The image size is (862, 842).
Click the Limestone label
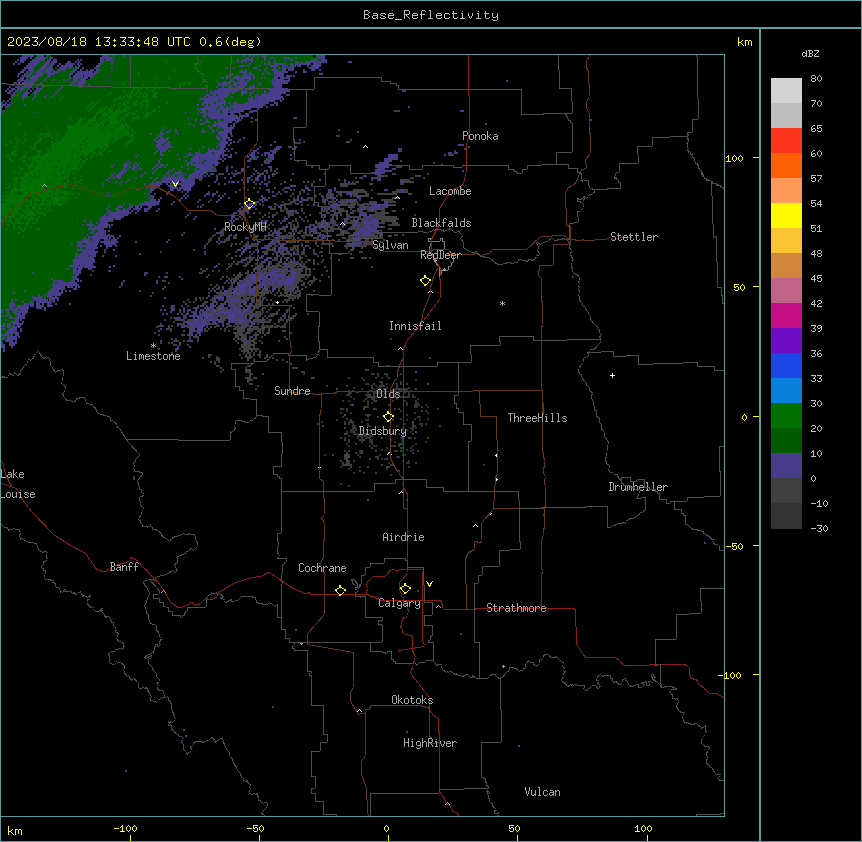pos(153,356)
